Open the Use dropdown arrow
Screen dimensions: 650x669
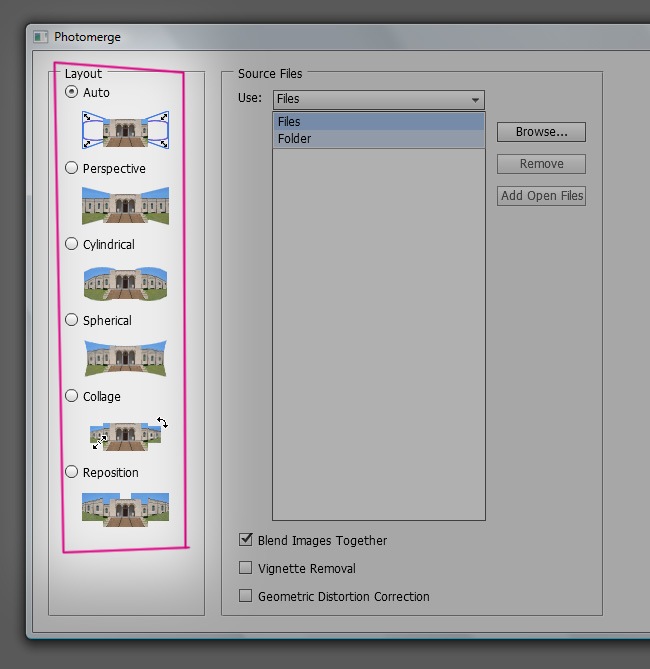coord(474,100)
